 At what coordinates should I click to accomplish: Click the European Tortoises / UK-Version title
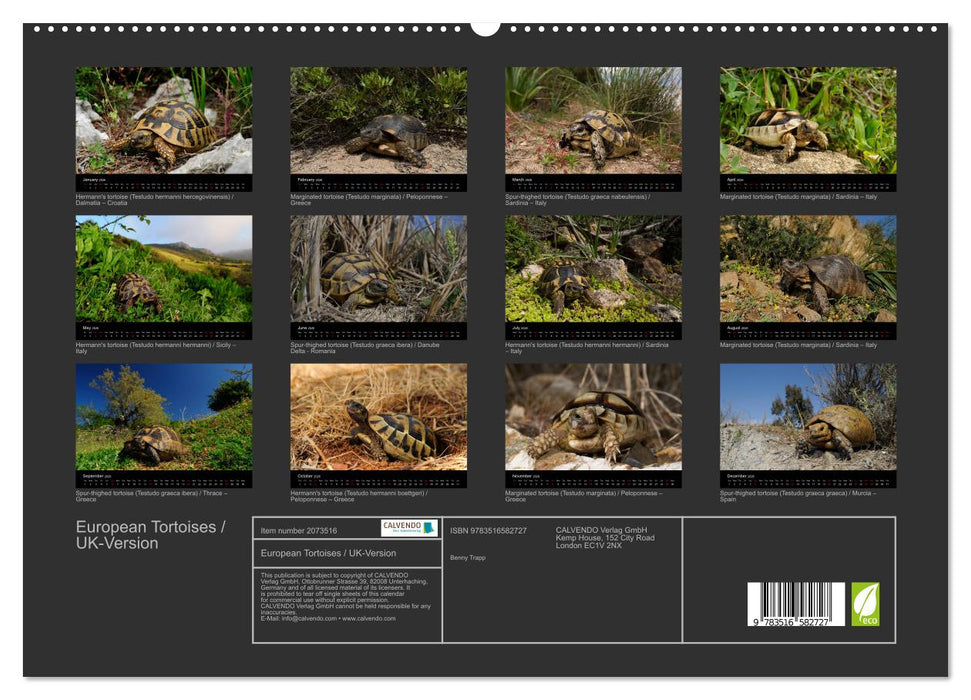150,534
